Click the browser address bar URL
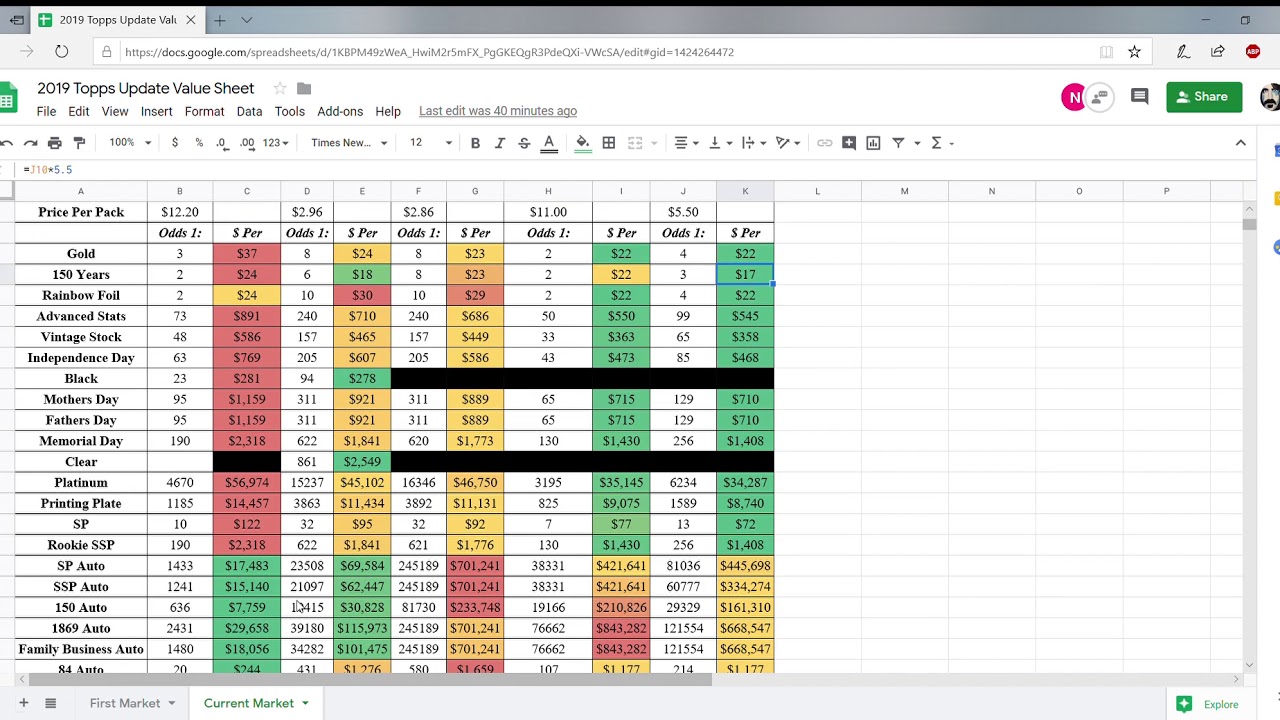Viewport: 1280px width, 720px height. 430,52
